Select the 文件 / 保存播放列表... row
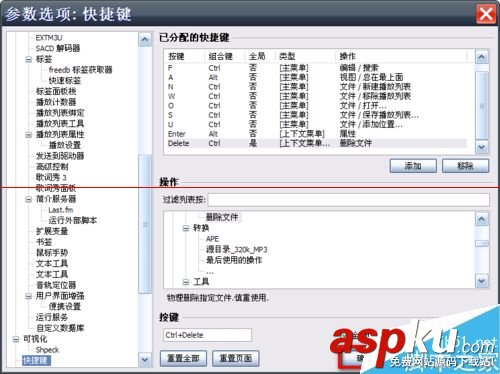 (x=317, y=115)
